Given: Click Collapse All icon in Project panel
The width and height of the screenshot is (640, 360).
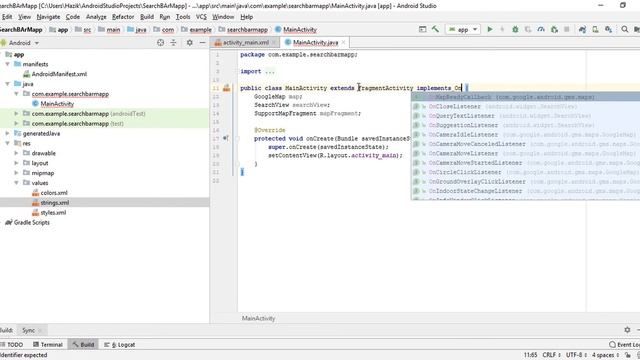Looking at the screenshot, I should click(173, 42).
